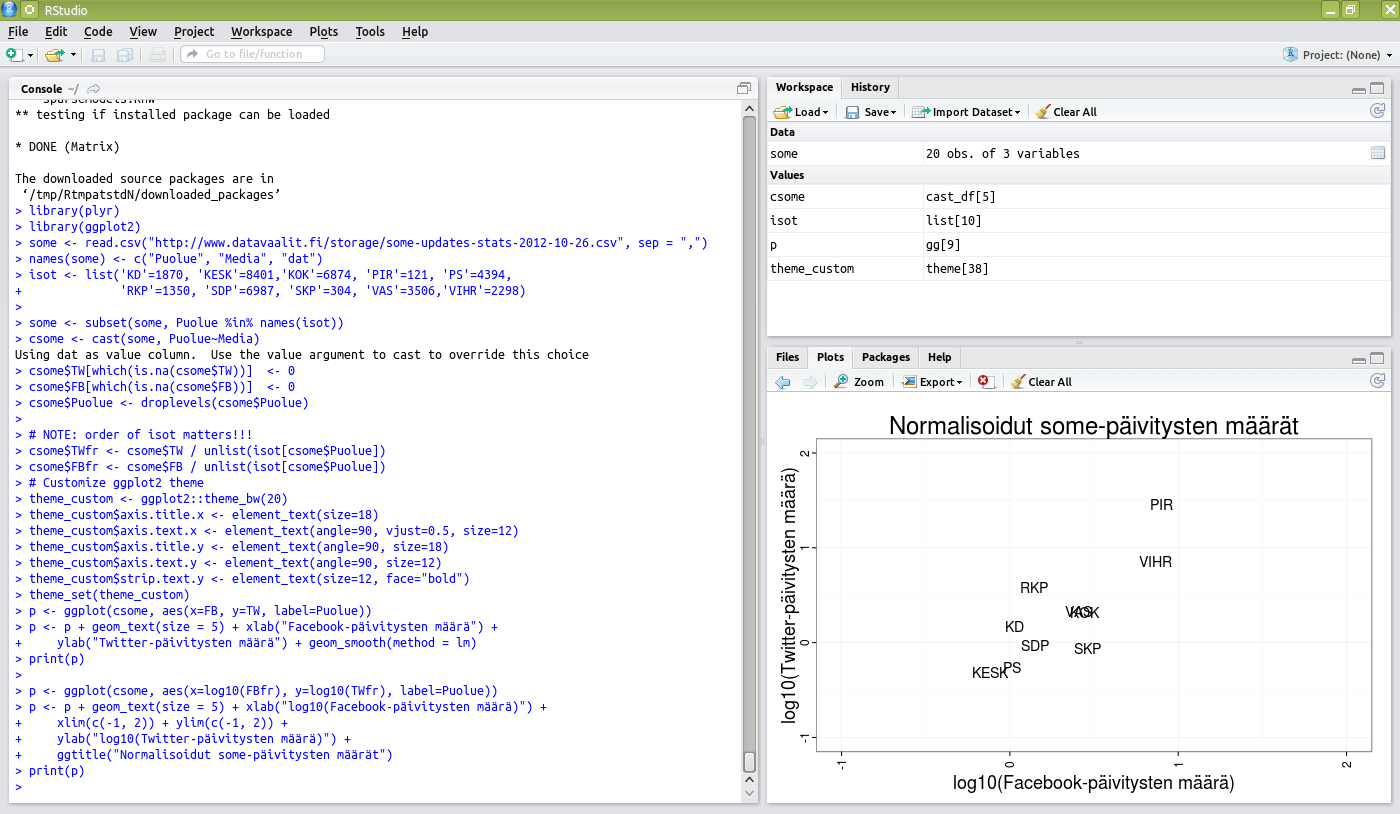Viewport: 1400px width, 814px height.
Task: Click the VIHR label in the plot
Action: [1155, 562]
